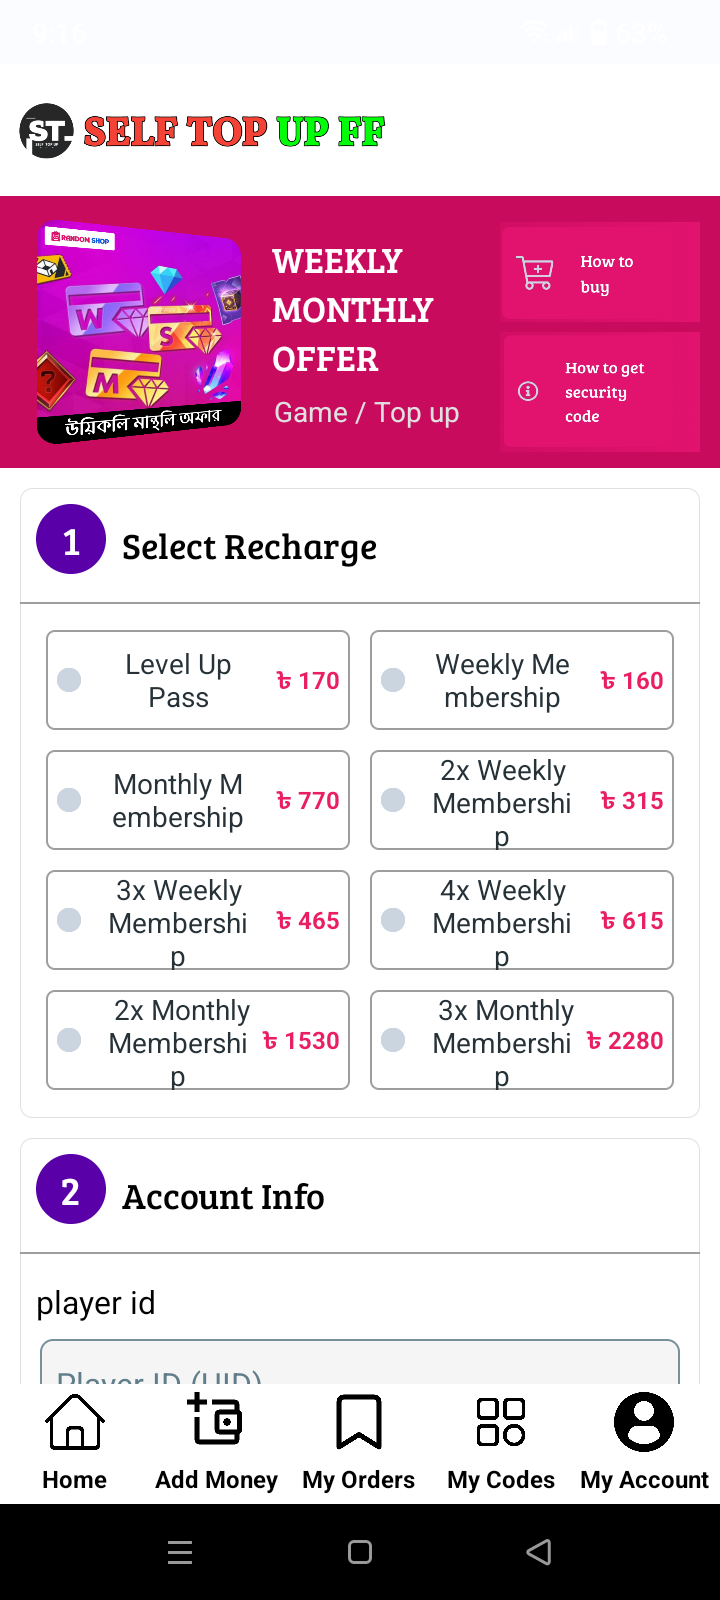The width and height of the screenshot is (720, 1600).
Task: Tap the shopping cart How to buy icon
Action: point(535,272)
